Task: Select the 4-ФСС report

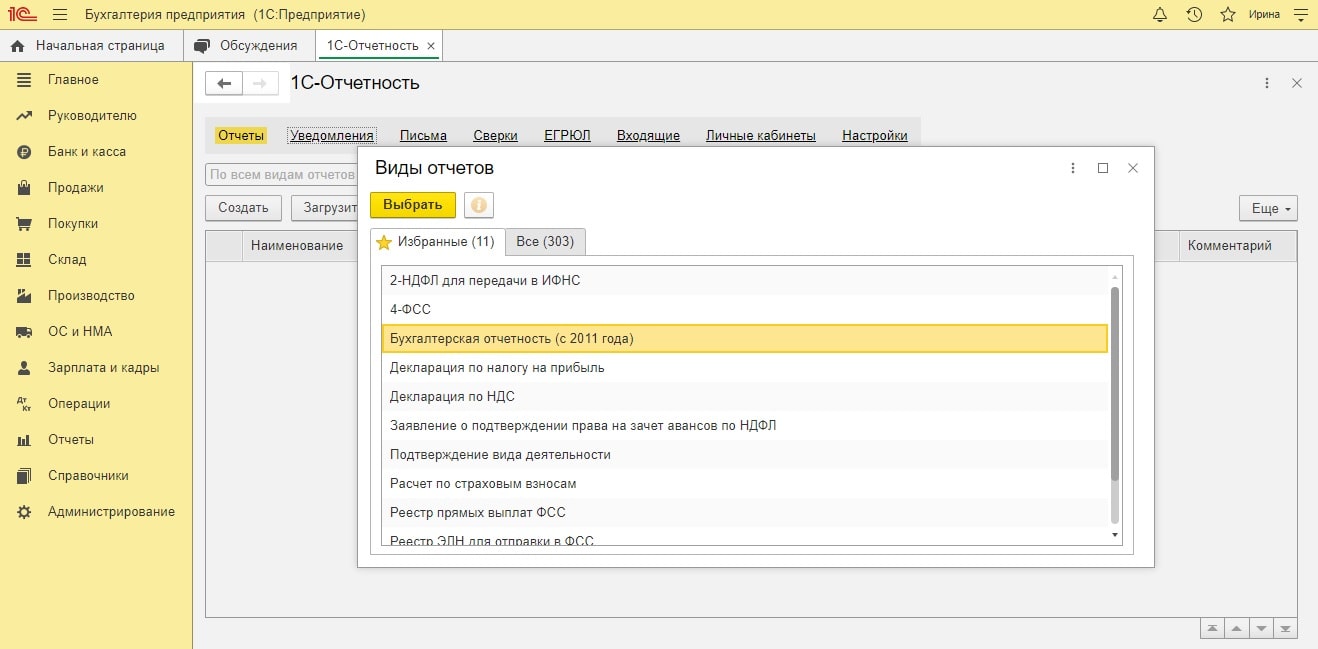Action: point(745,310)
